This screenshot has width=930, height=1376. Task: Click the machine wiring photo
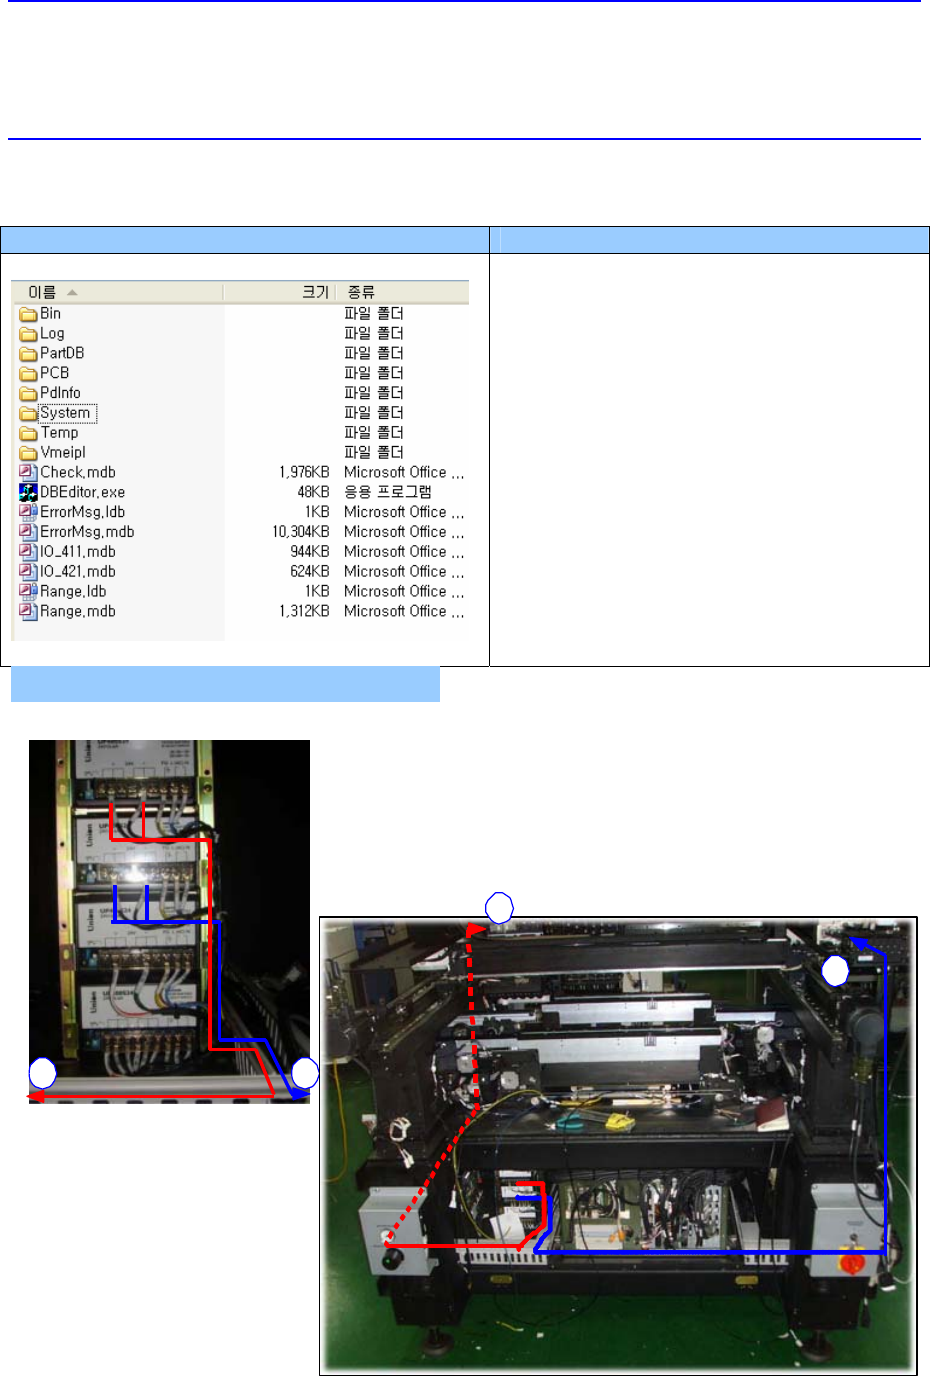coord(618,1146)
